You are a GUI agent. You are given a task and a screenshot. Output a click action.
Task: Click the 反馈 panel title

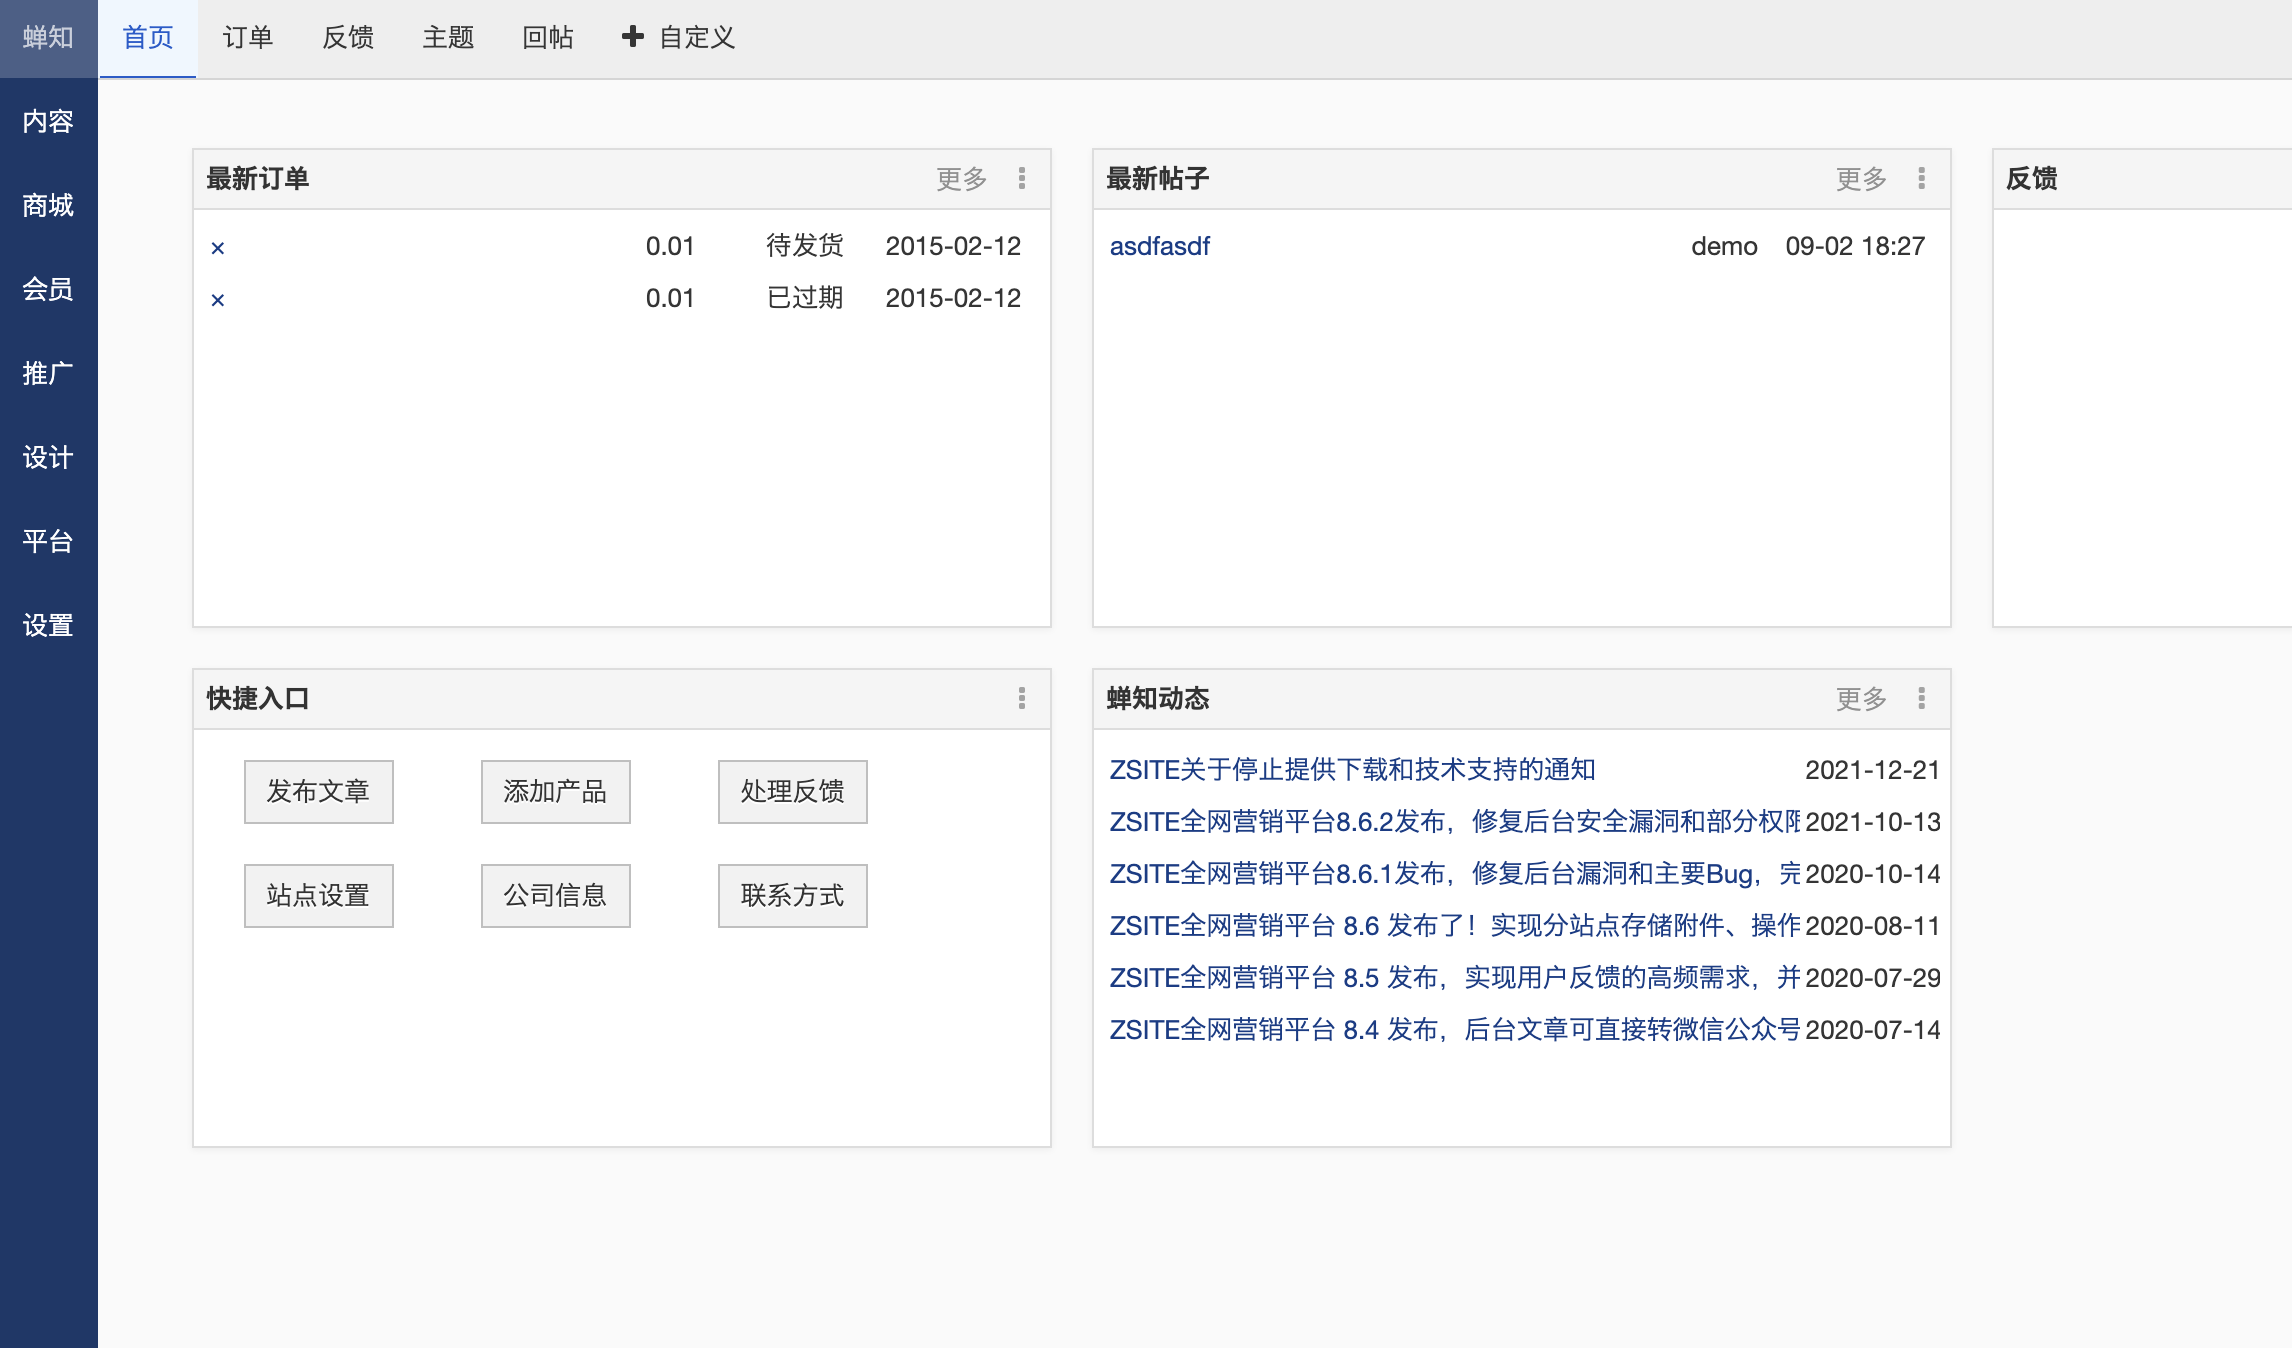pyautogui.click(x=2031, y=179)
